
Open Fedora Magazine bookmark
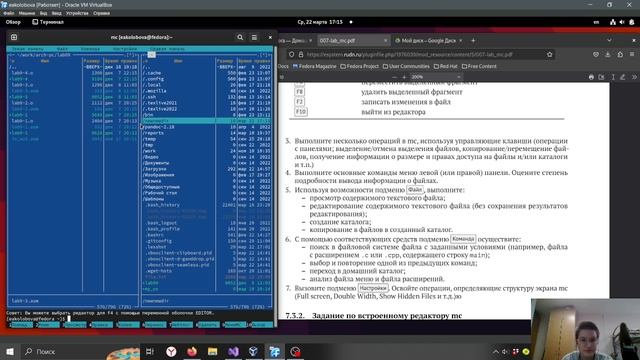[315, 66]
